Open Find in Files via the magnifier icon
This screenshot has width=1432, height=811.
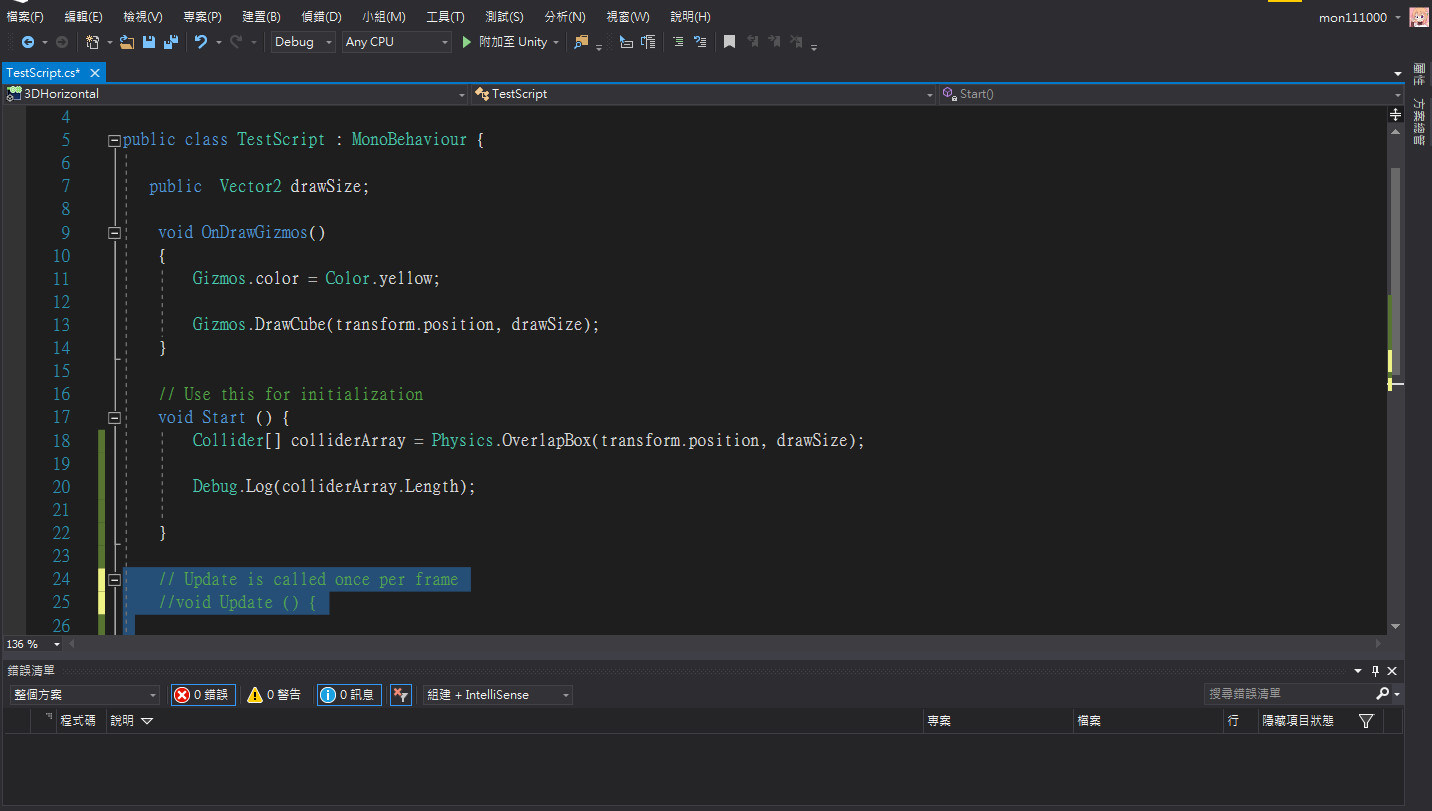point(580,42)
